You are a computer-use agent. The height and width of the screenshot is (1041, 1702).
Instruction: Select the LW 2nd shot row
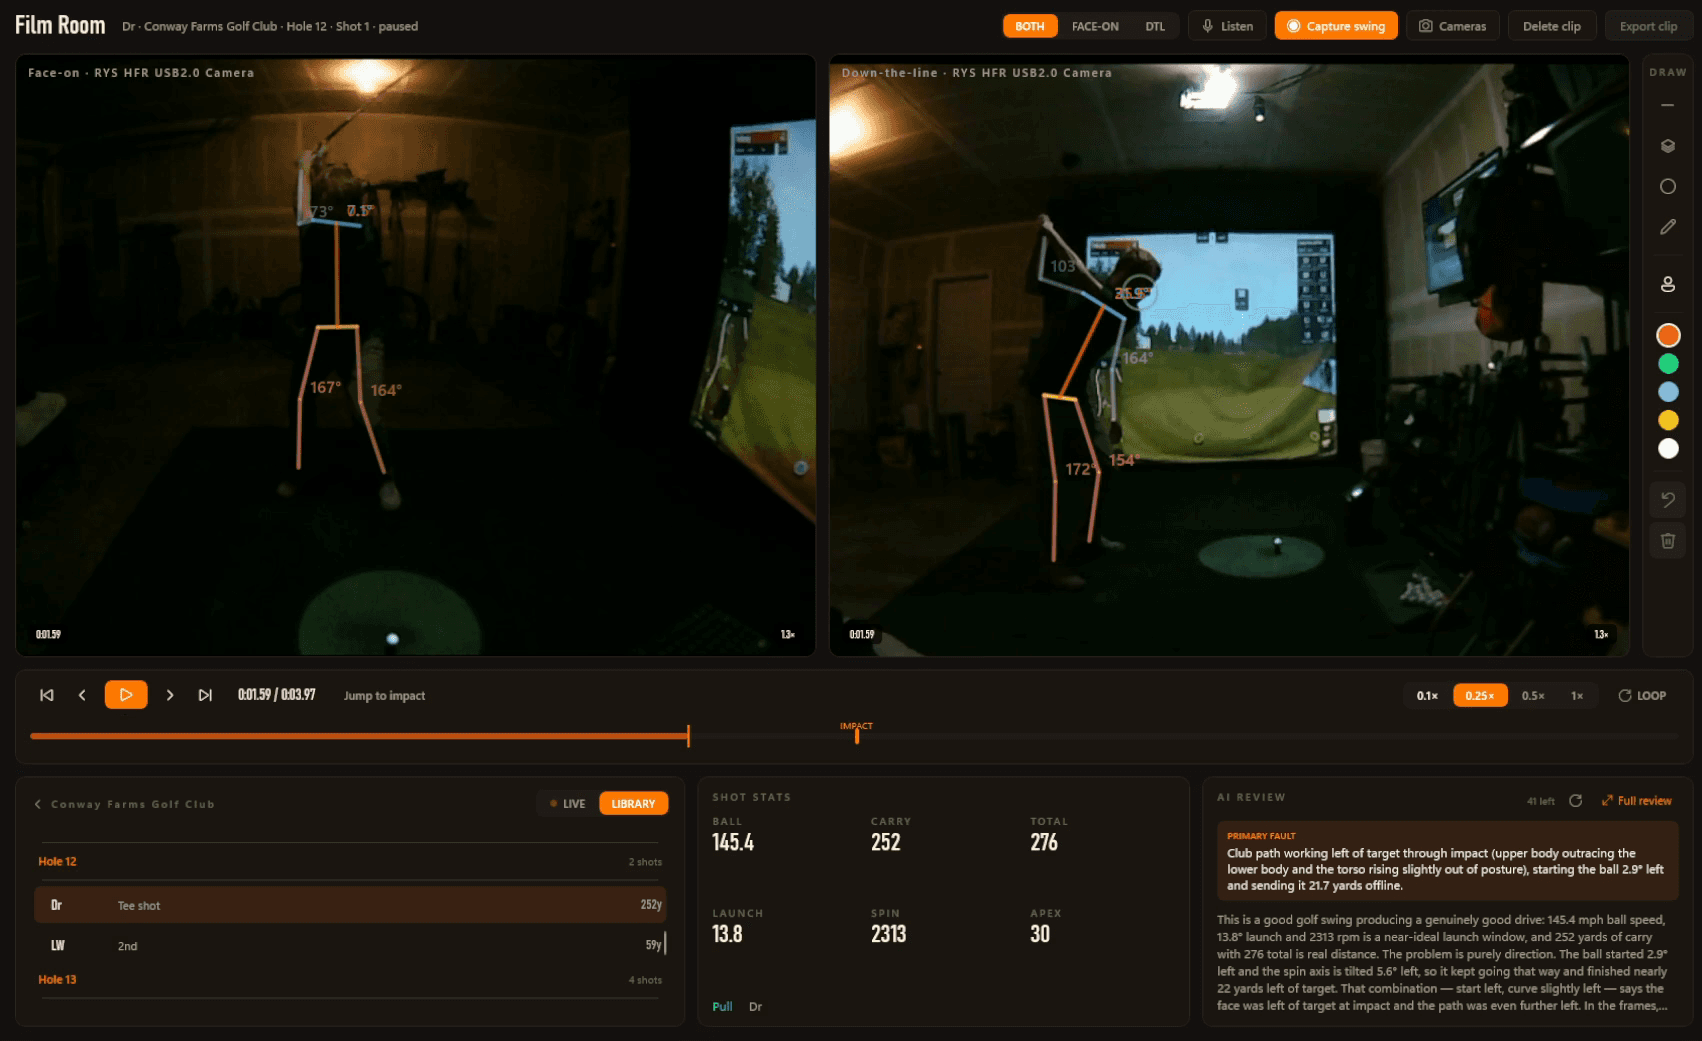click(350, 945)
